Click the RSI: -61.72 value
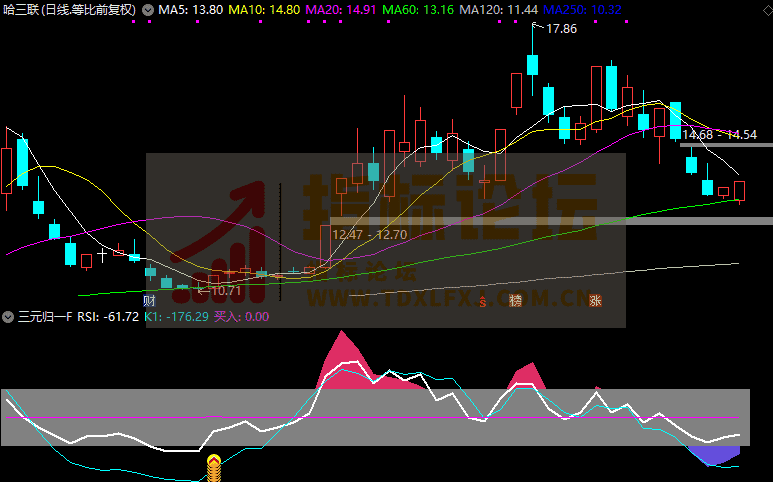Viewport: 773px width, 482px height. tap(108, 317)
